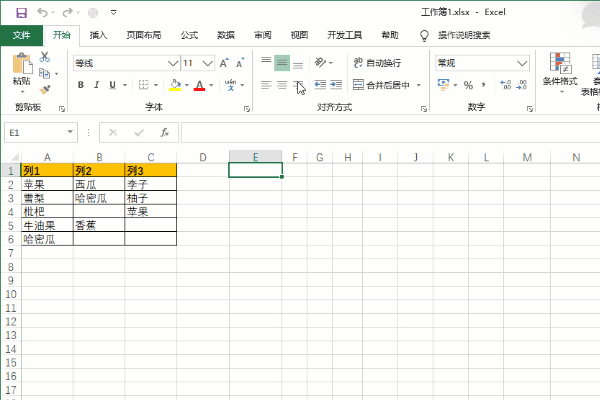Save the workbook with the floppy icon

[21, 13]
